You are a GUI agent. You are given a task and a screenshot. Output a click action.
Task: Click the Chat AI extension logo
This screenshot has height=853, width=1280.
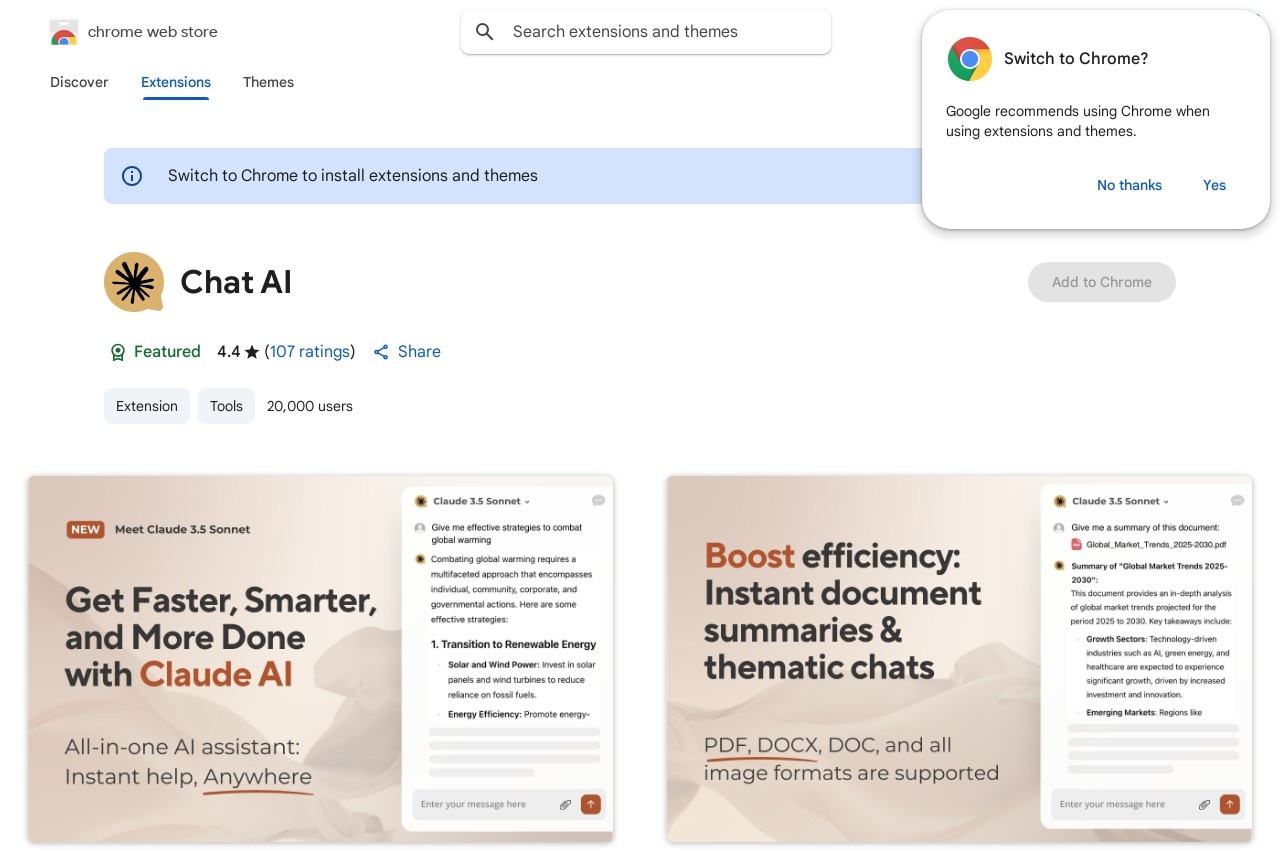coord(134,282)
